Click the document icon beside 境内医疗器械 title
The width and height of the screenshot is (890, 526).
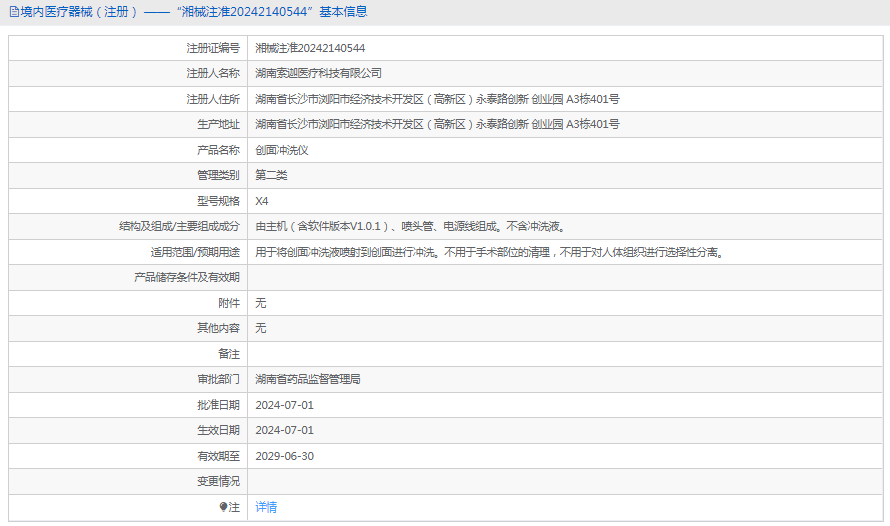point(14,12)
